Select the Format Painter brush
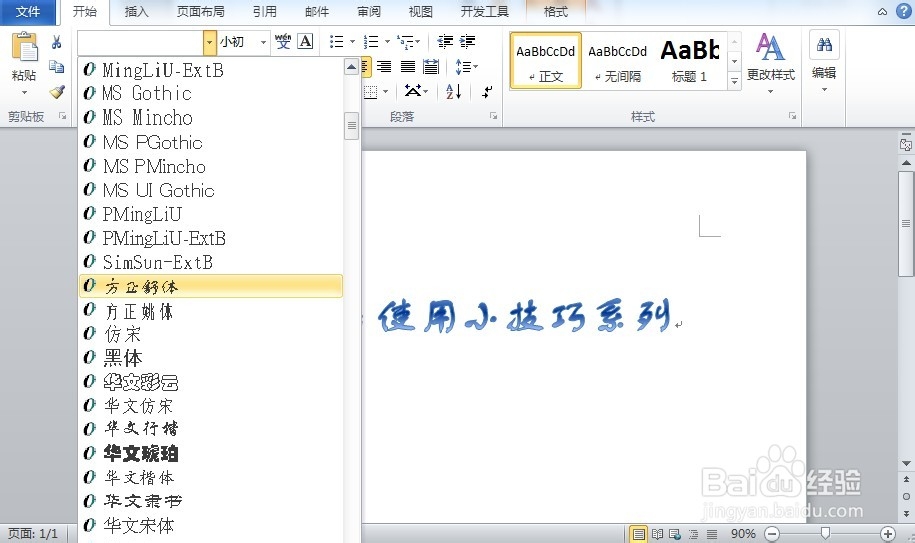 [x=57, y=92]
